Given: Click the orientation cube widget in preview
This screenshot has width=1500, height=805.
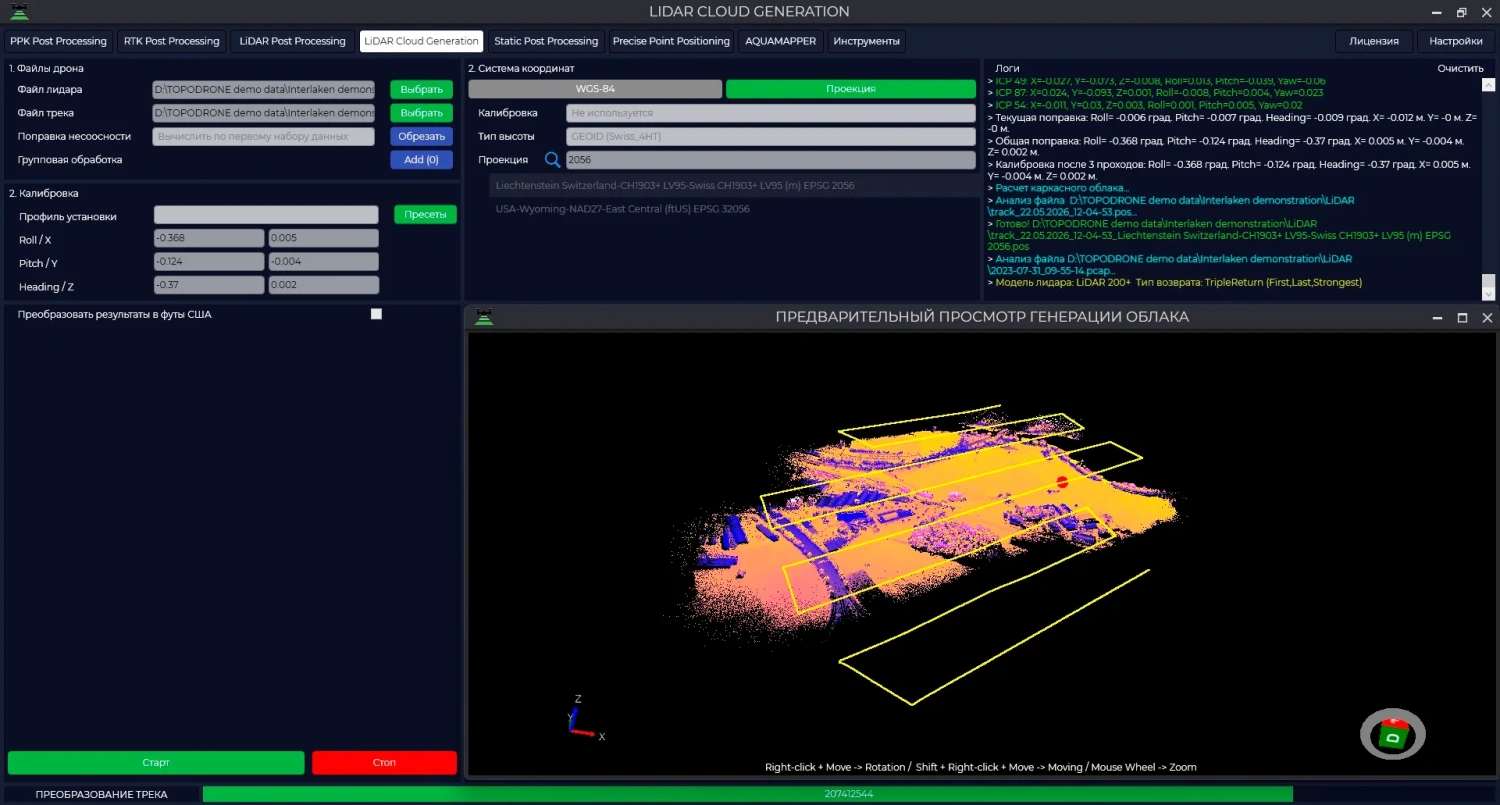Looking at the screenshot, I should 1392,735.
